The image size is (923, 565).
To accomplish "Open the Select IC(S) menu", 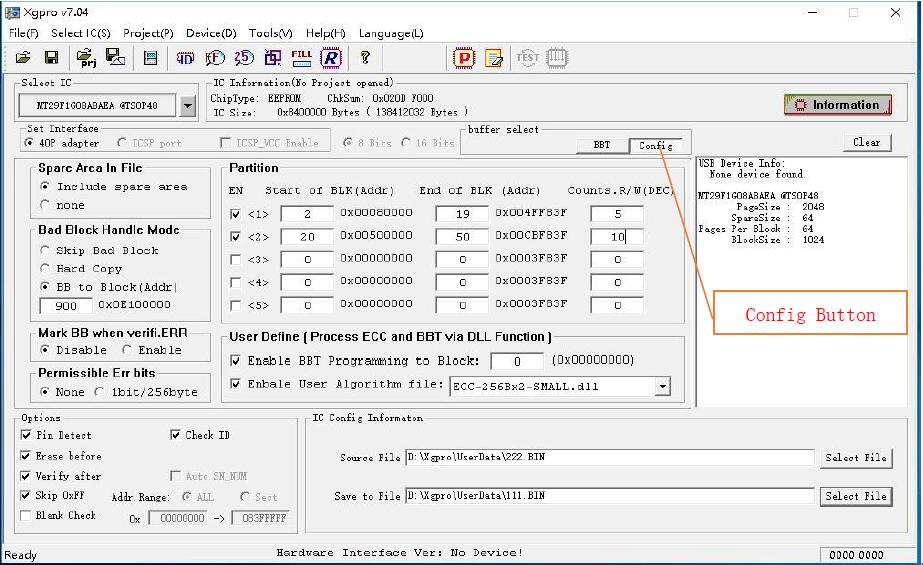I will (x=81, y=33).
